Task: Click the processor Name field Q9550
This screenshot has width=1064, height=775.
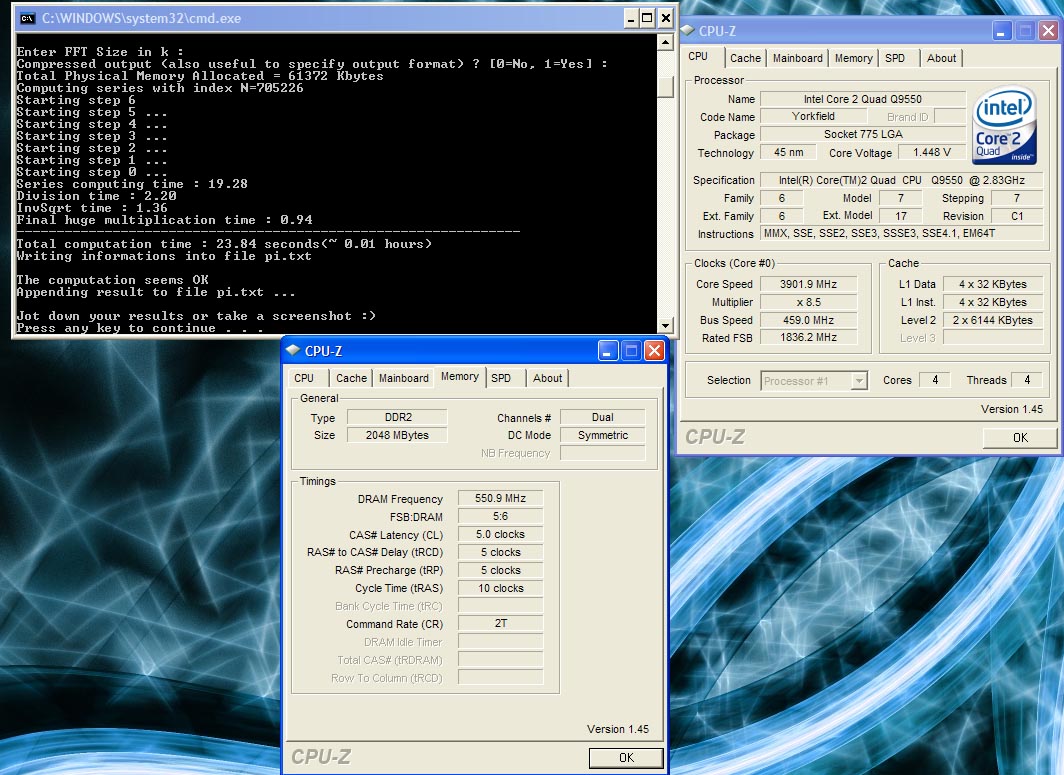Action: pos(862,99)
